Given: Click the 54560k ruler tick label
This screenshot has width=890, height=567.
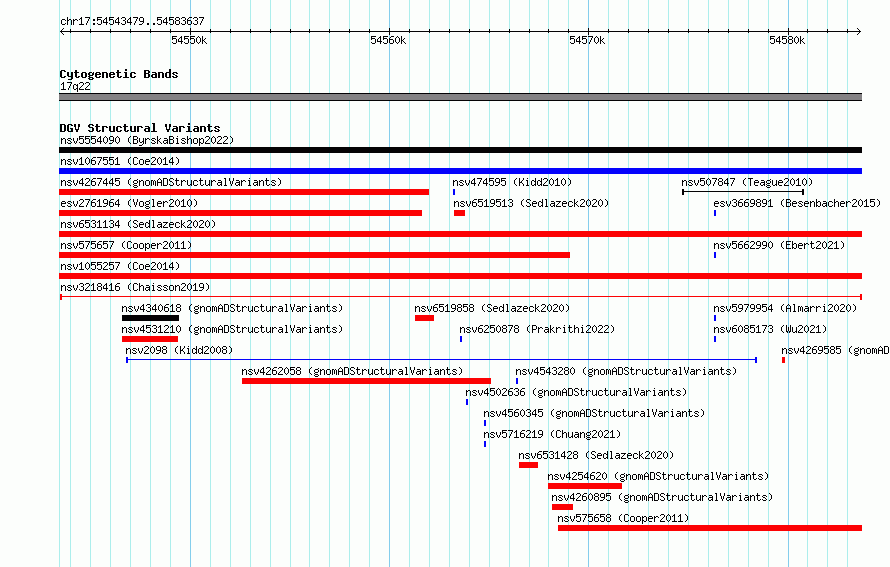Looking at the screenshot, I should click(x=388, y=40).
